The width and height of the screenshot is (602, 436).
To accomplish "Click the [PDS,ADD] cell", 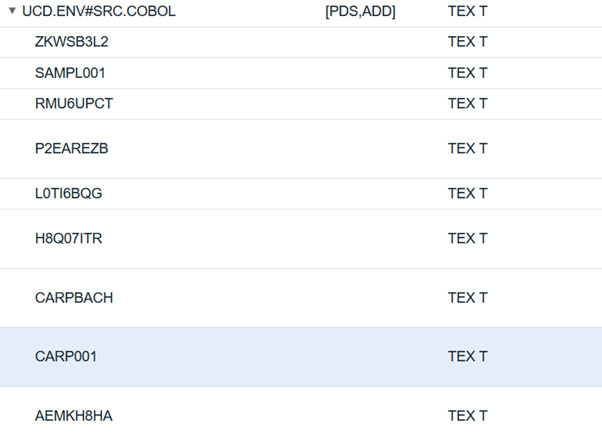I will 360,13.
